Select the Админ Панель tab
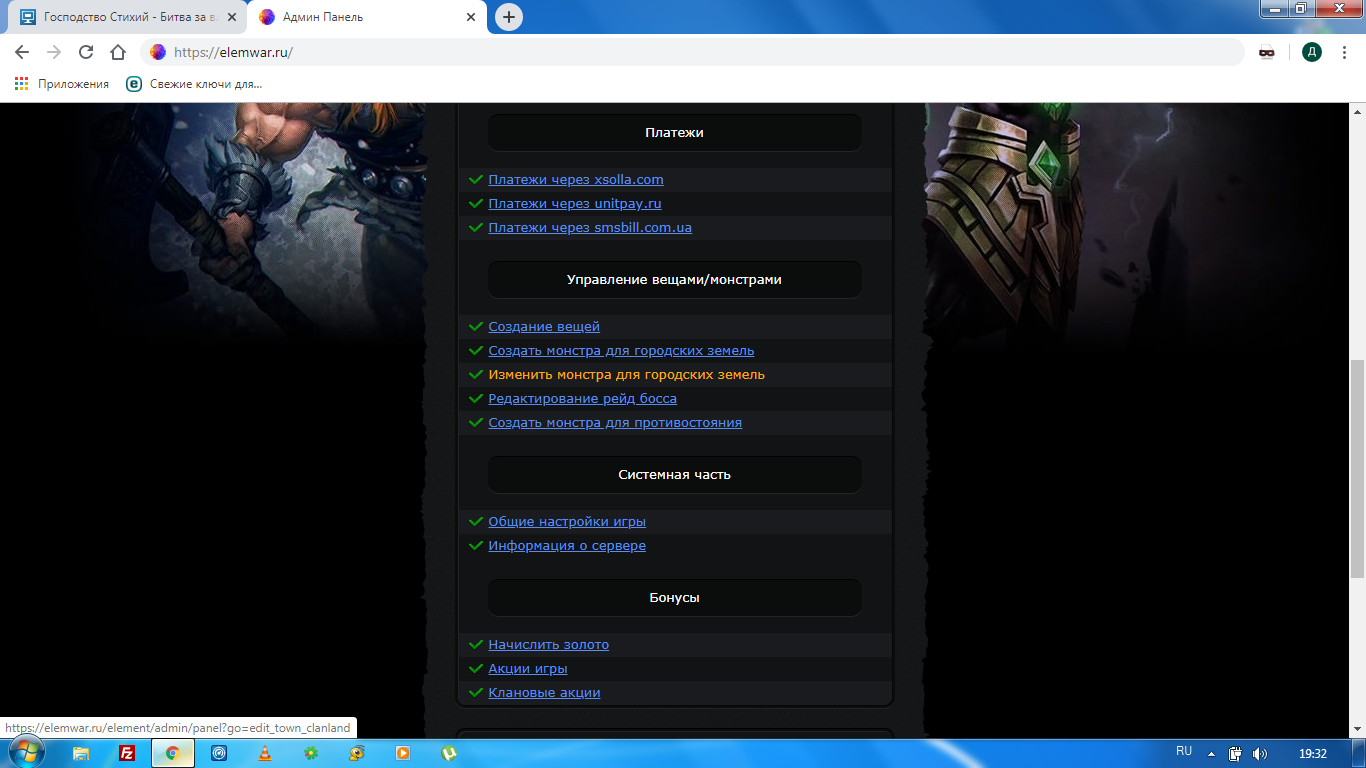Screen dimensions: 1366x768 tap(365, 17)
